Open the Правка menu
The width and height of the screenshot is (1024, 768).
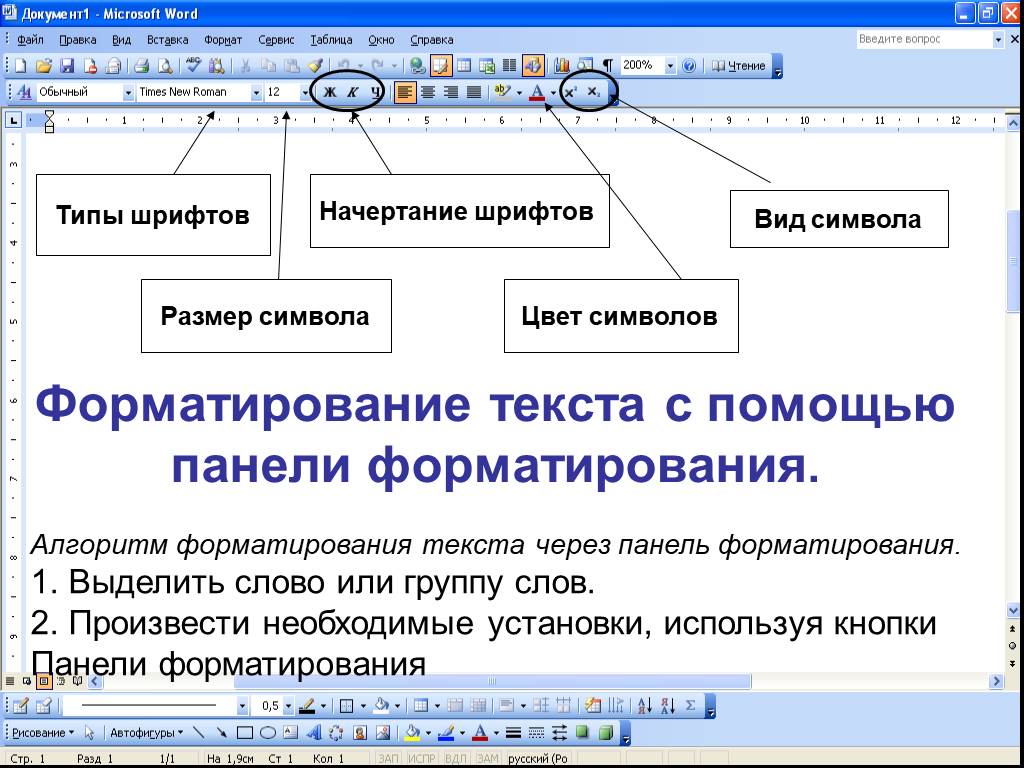click(78, 40)
